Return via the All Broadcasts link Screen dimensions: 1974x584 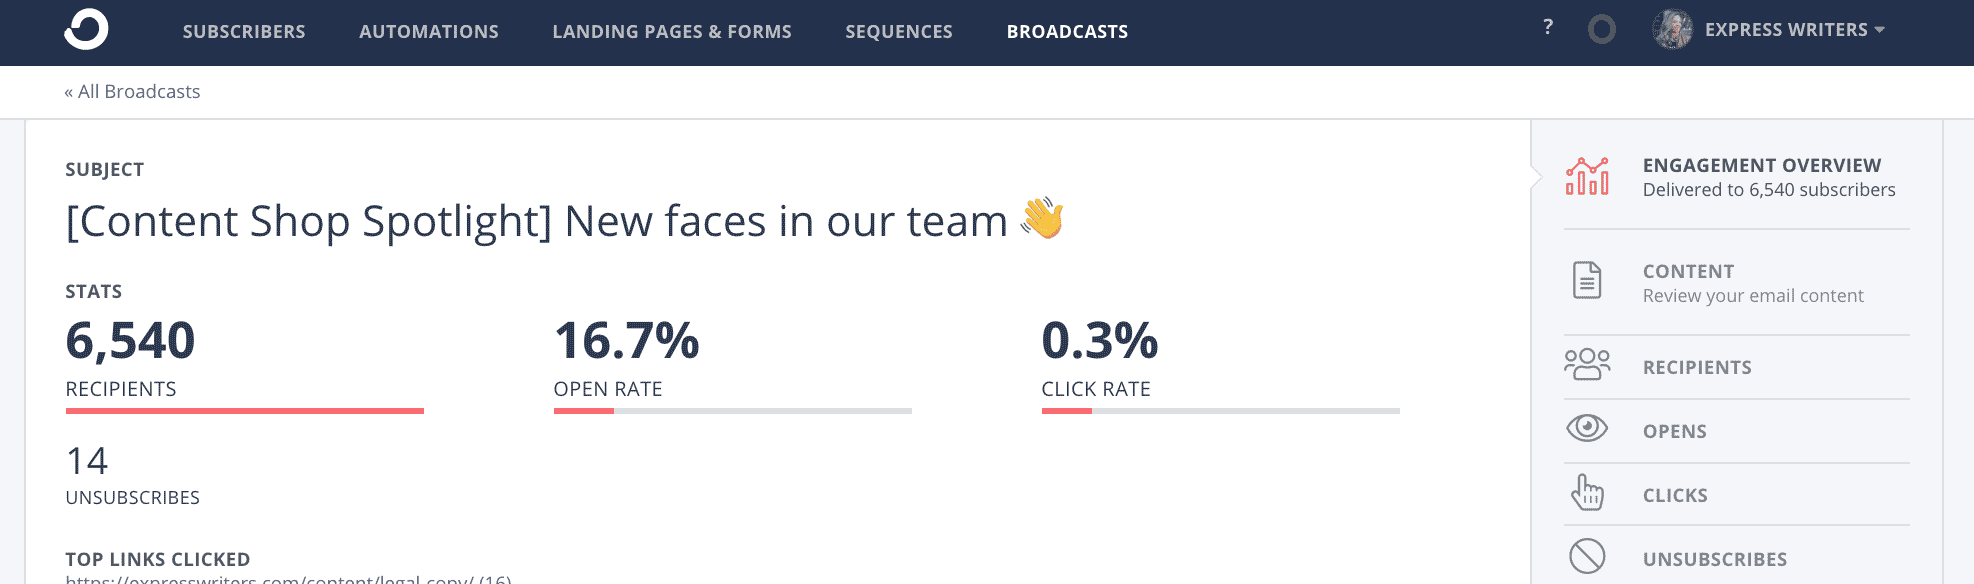click(132, 92)
